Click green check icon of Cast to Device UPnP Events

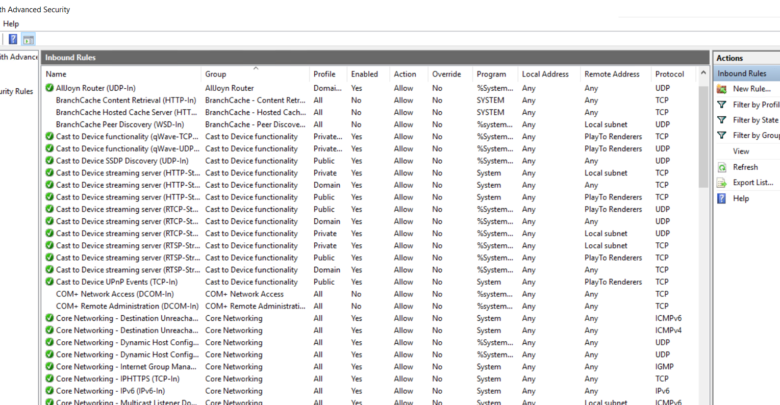pos(49,282)
